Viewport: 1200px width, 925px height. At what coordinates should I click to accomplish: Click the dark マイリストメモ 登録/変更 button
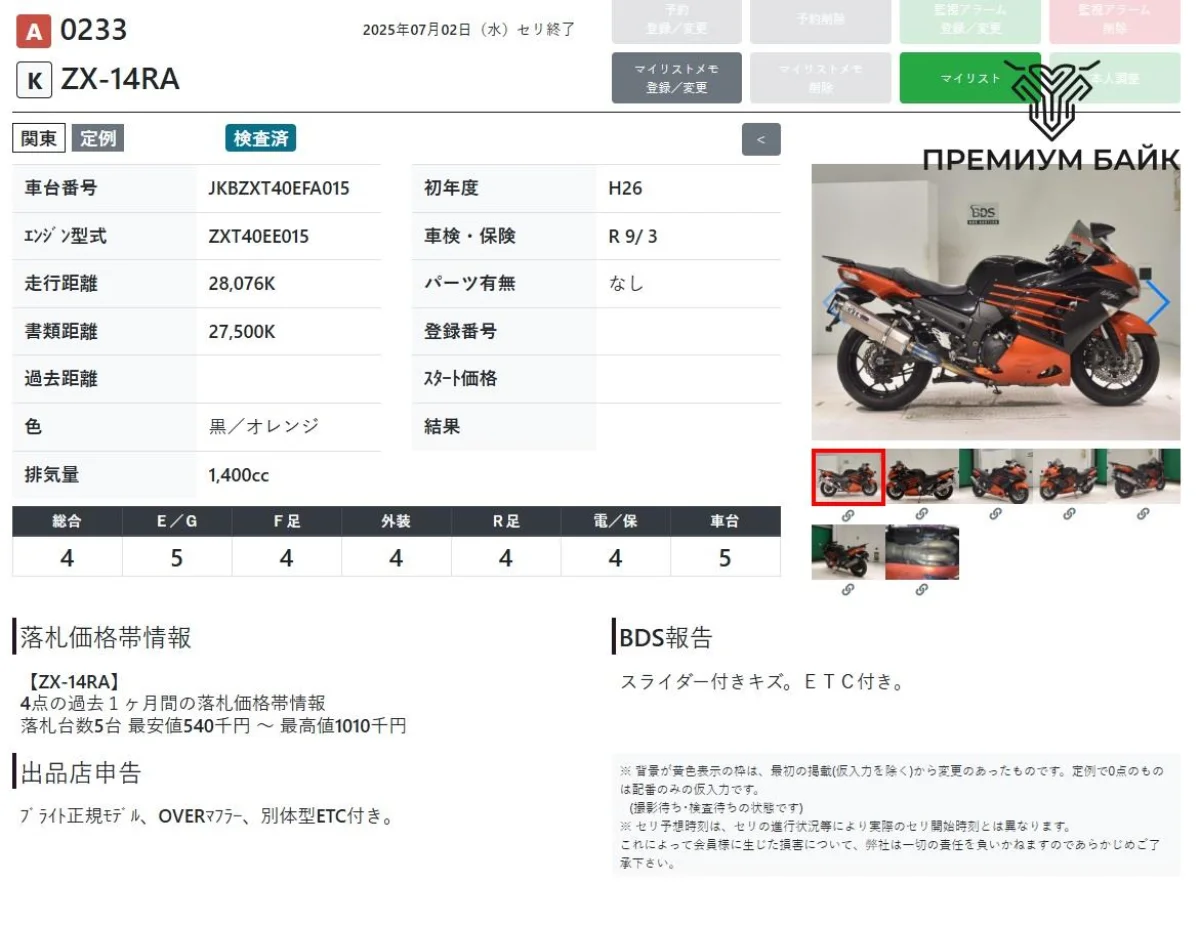[x=677, y=78]
